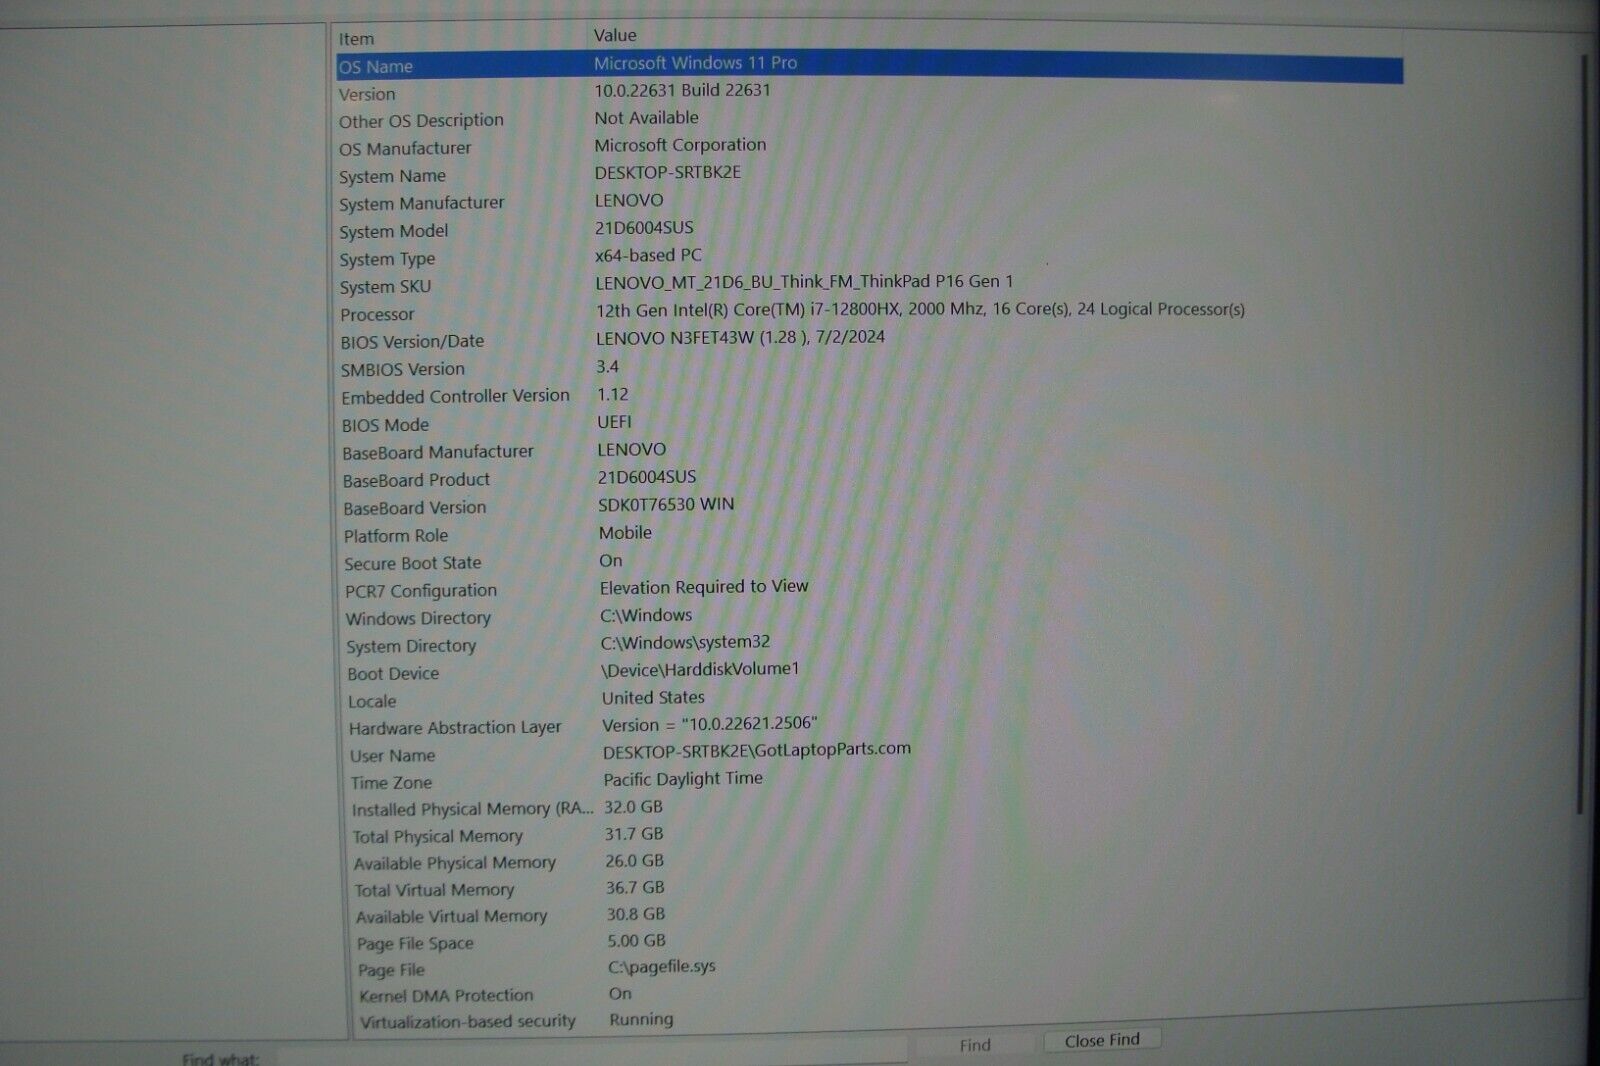The image size is (1600, 1066).
Task: Click the Item column header
Action: [357, 38]
